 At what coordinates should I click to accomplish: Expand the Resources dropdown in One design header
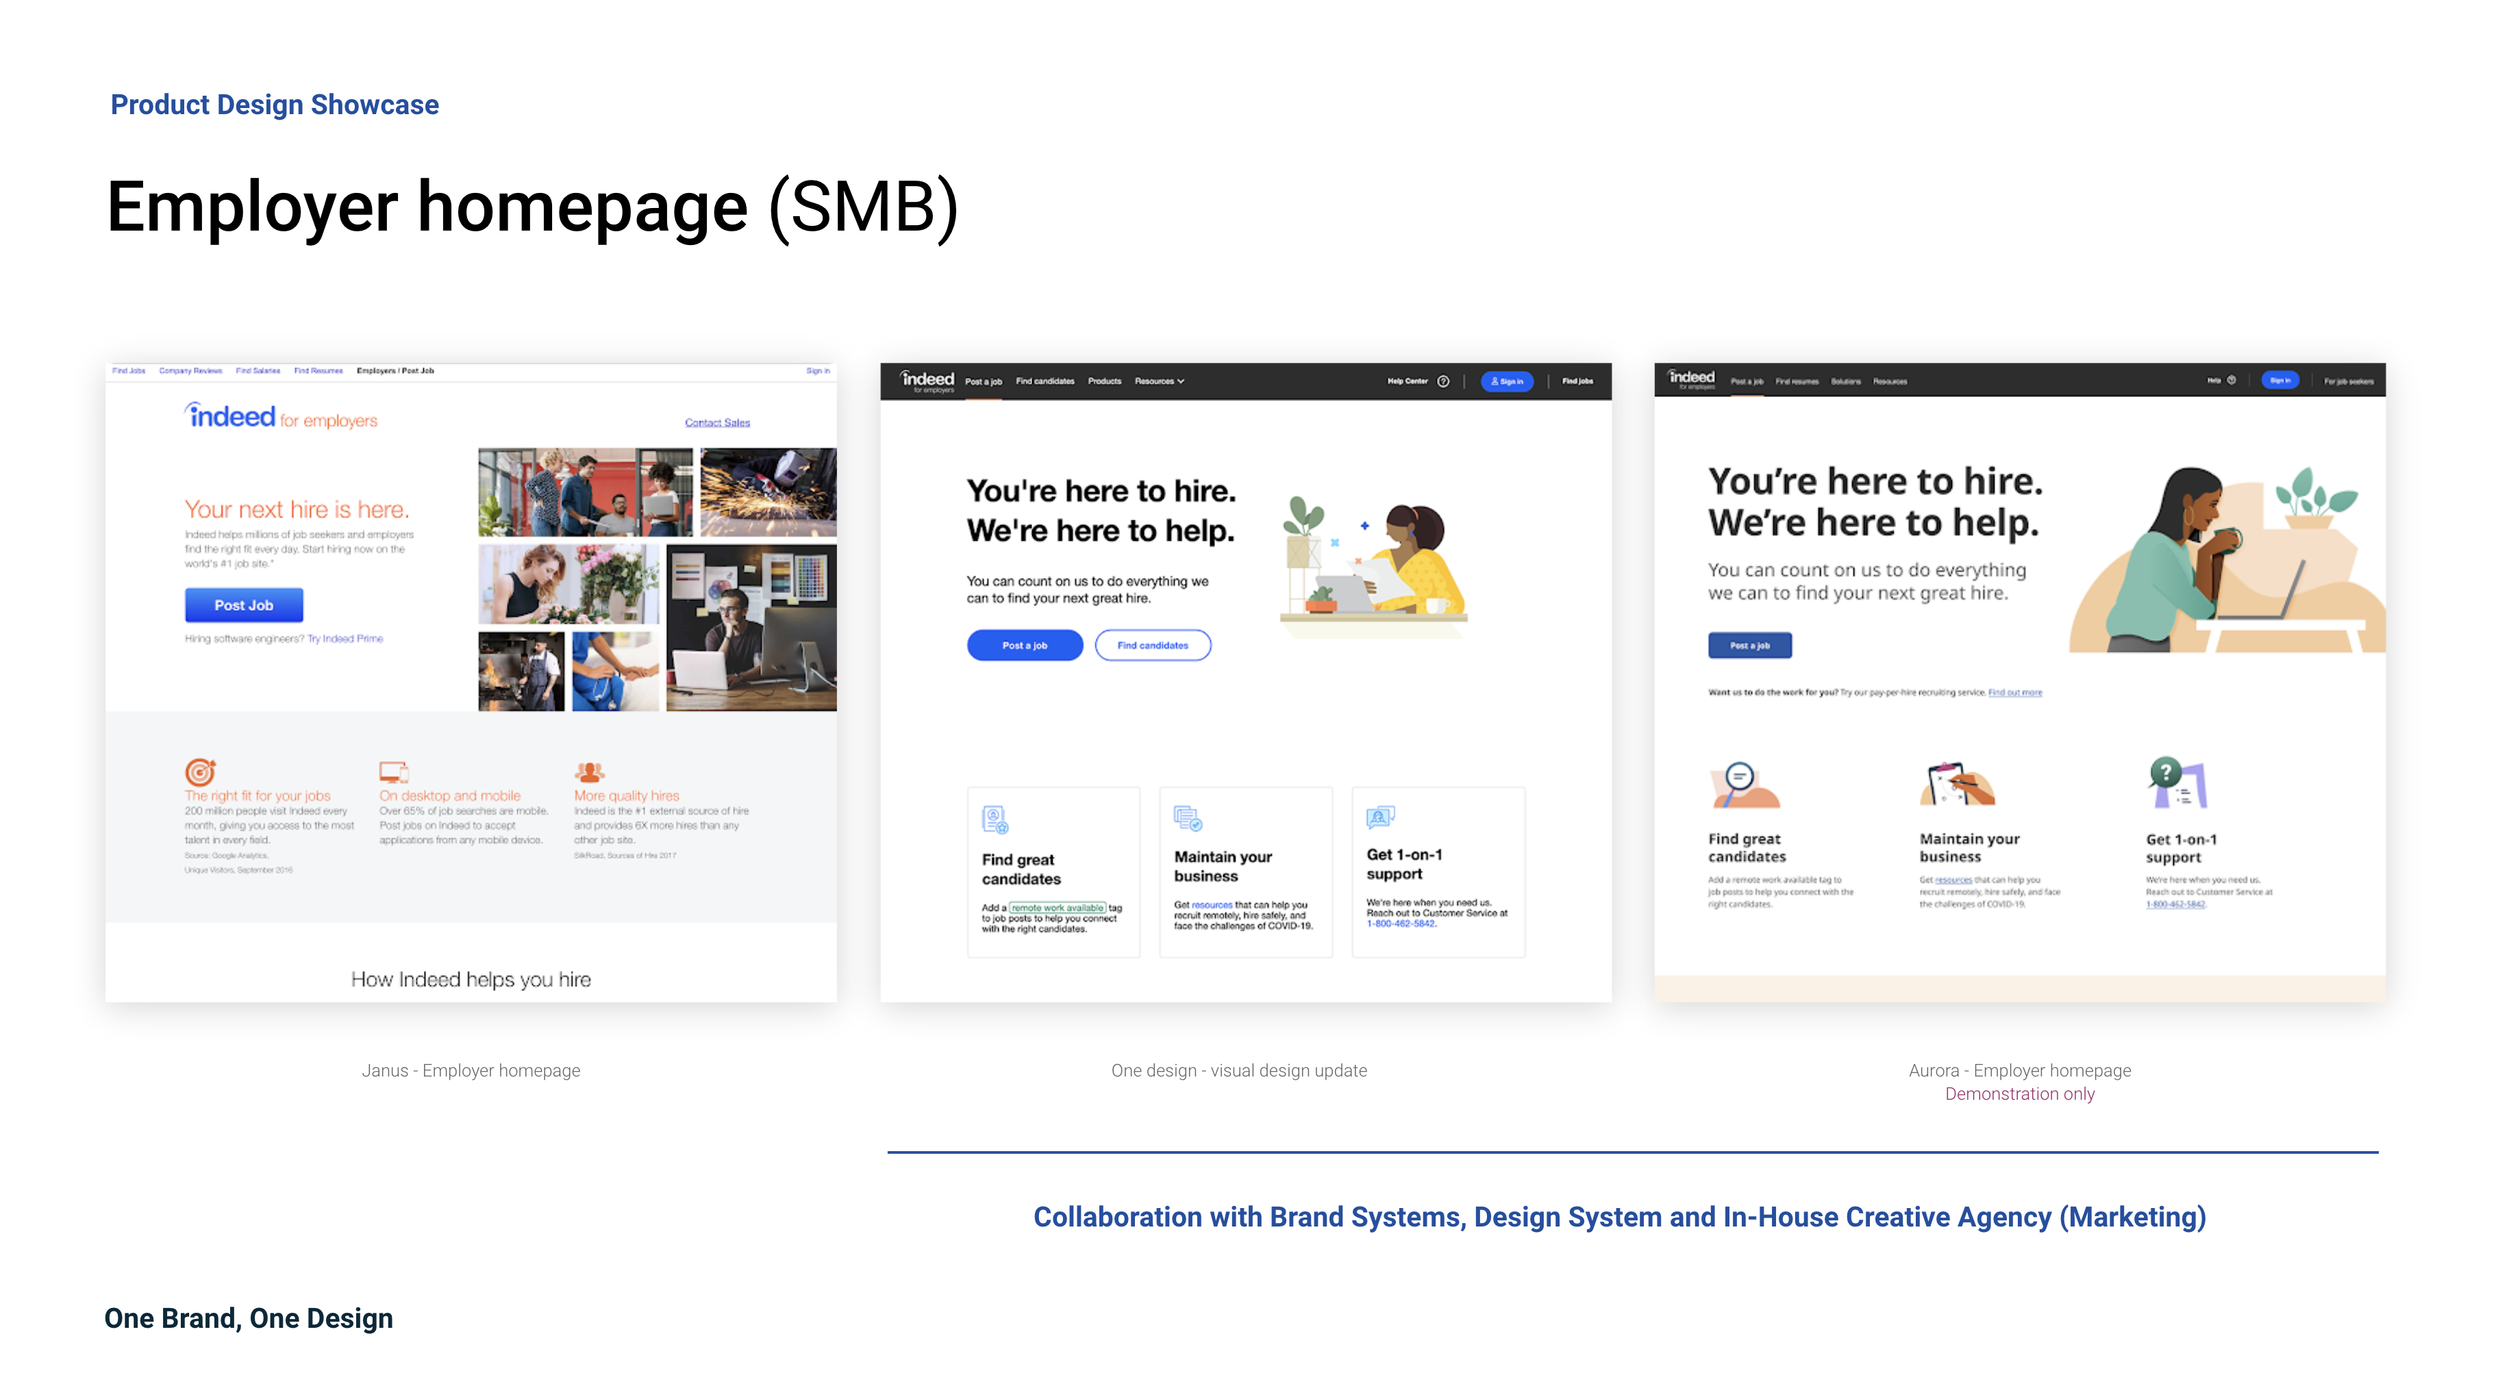click(x=1159, y=381)
